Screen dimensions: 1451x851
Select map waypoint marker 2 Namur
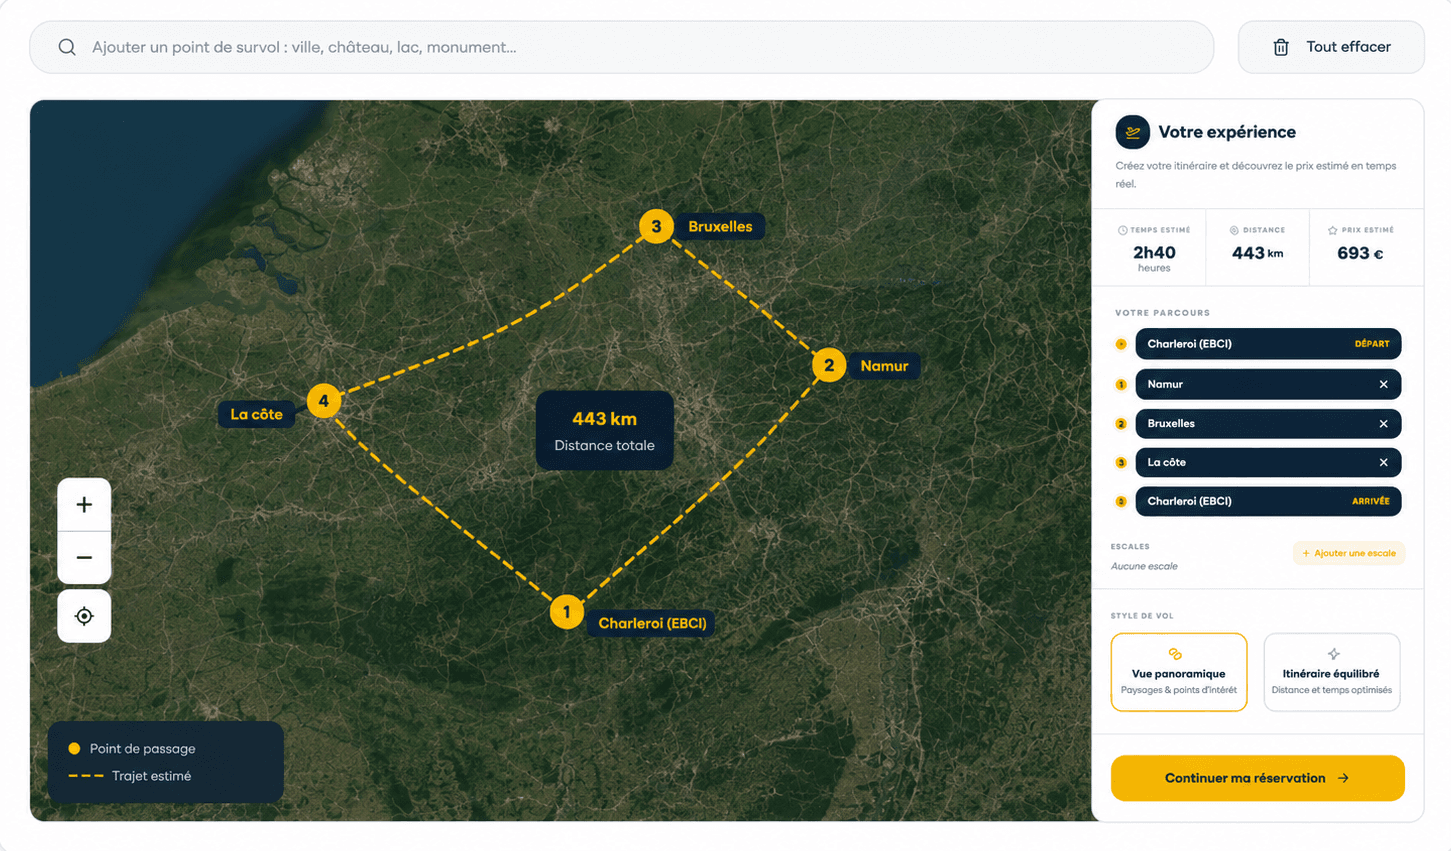[829, 365]
